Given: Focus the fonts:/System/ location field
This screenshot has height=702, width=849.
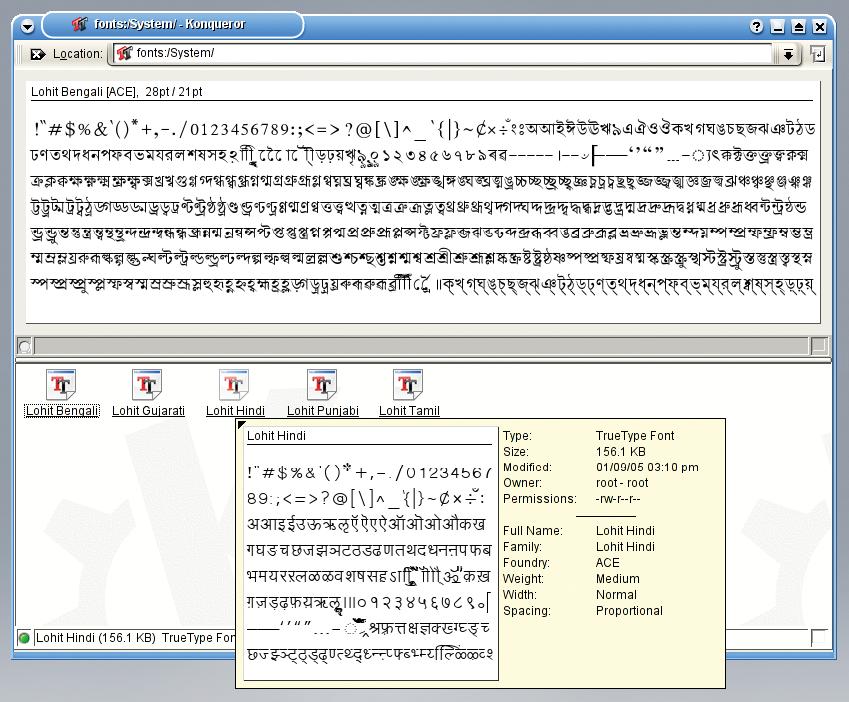Looking at the screenshot, I should pos(442,54).
